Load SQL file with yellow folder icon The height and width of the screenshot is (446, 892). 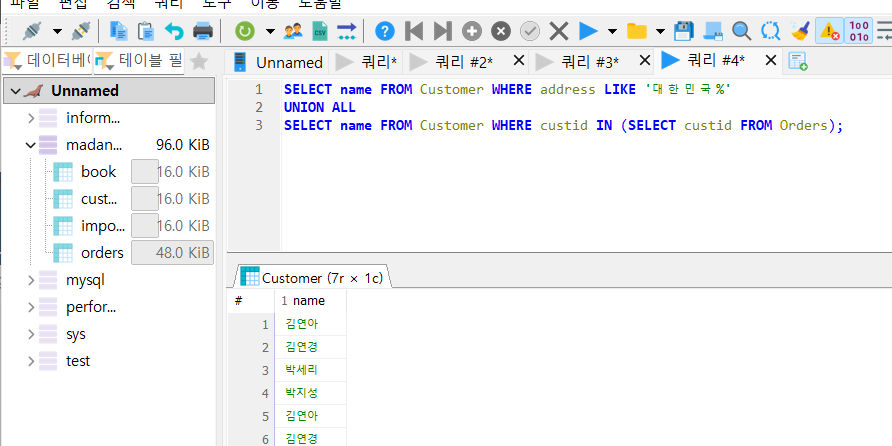pos(637,31)
